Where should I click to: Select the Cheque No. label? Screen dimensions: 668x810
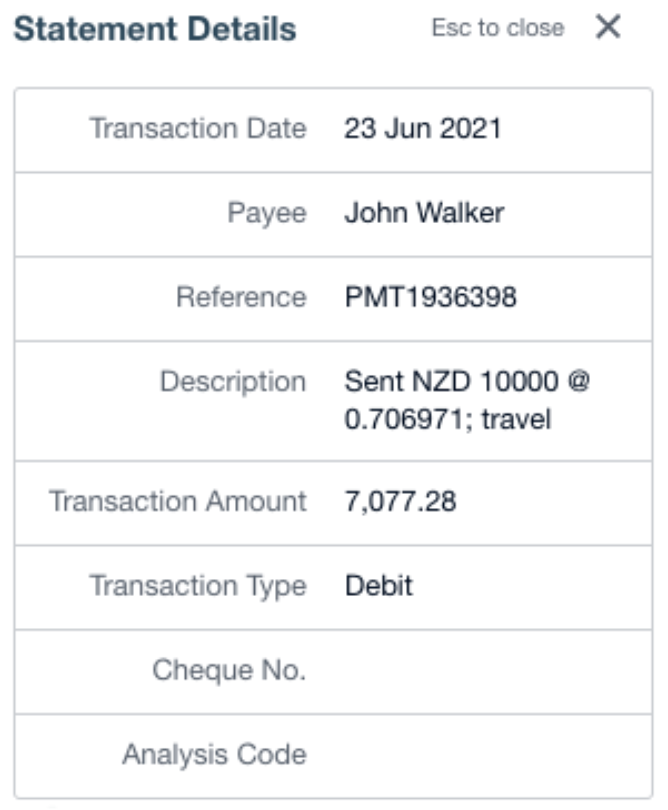(229, 670)
